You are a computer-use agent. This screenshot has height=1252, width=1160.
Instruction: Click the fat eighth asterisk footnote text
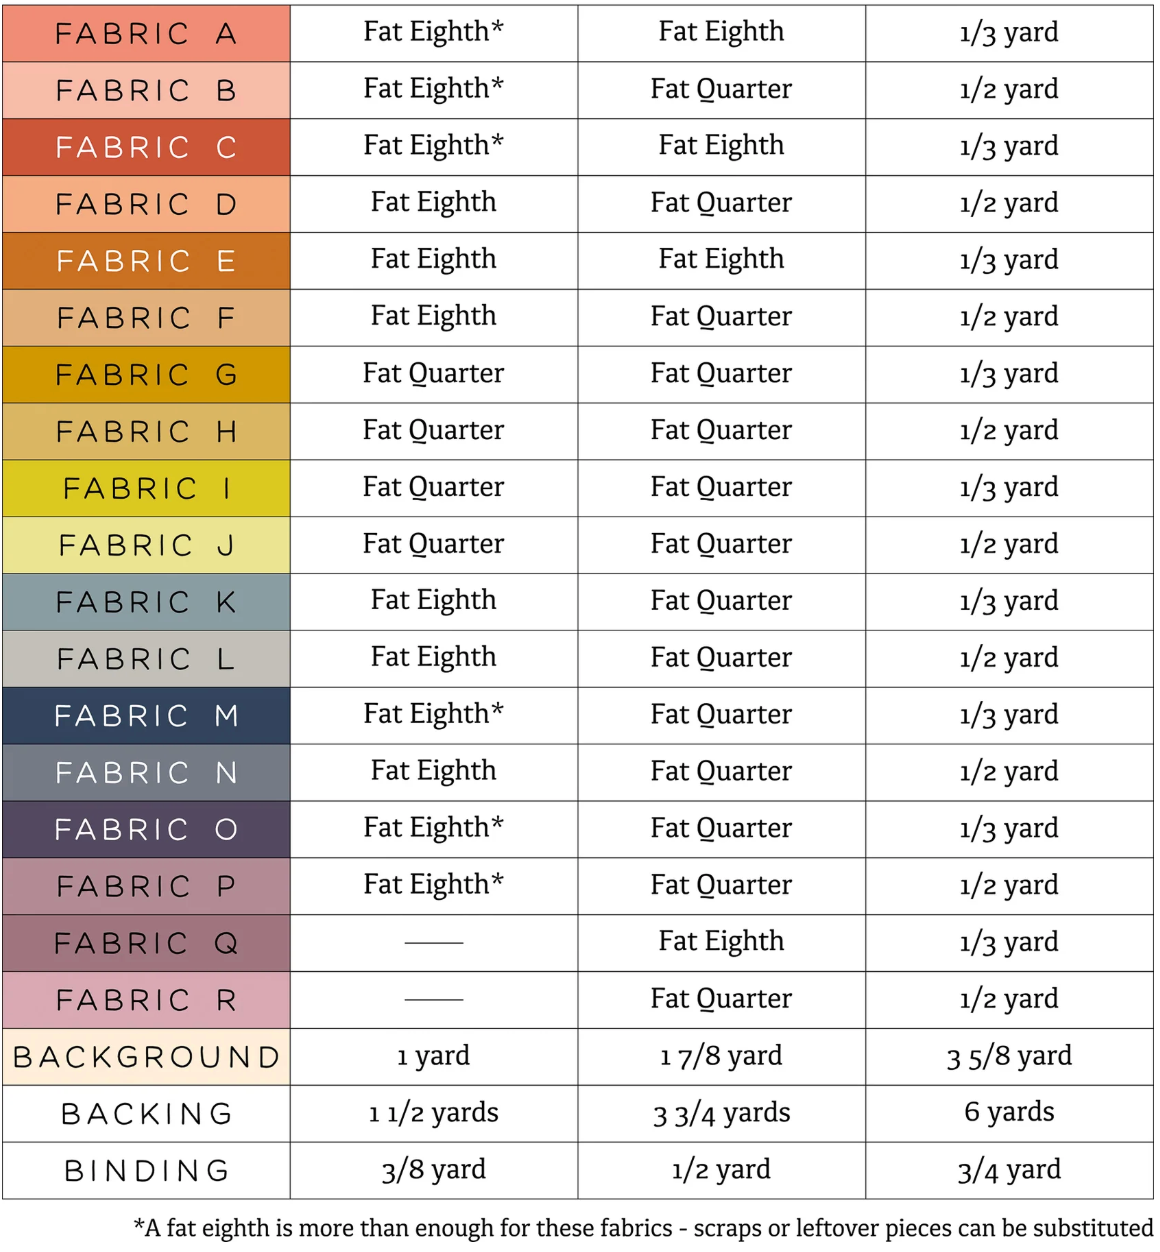click(643, 1228)
